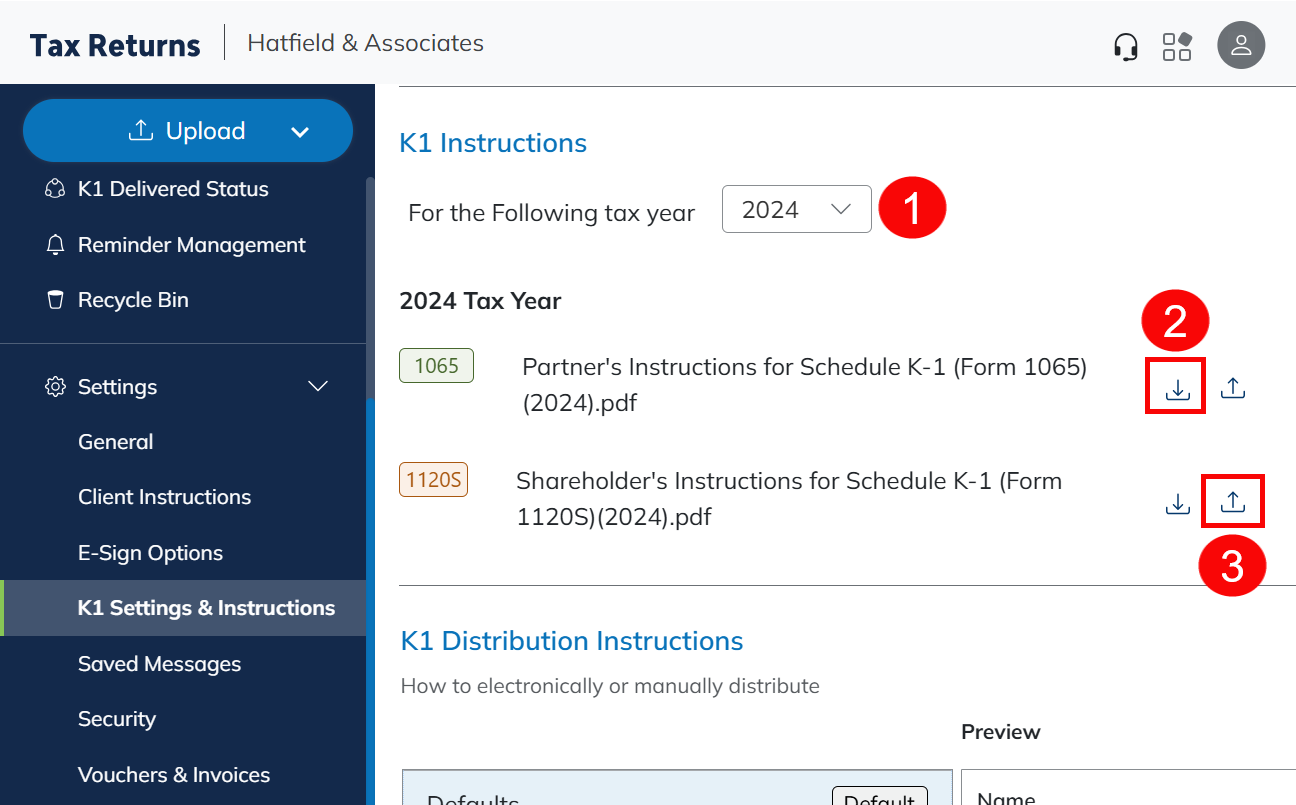Upload a new Form 1065 instructions file
This screenshot has height=805, width=1296.
[x=1233, y=388]
